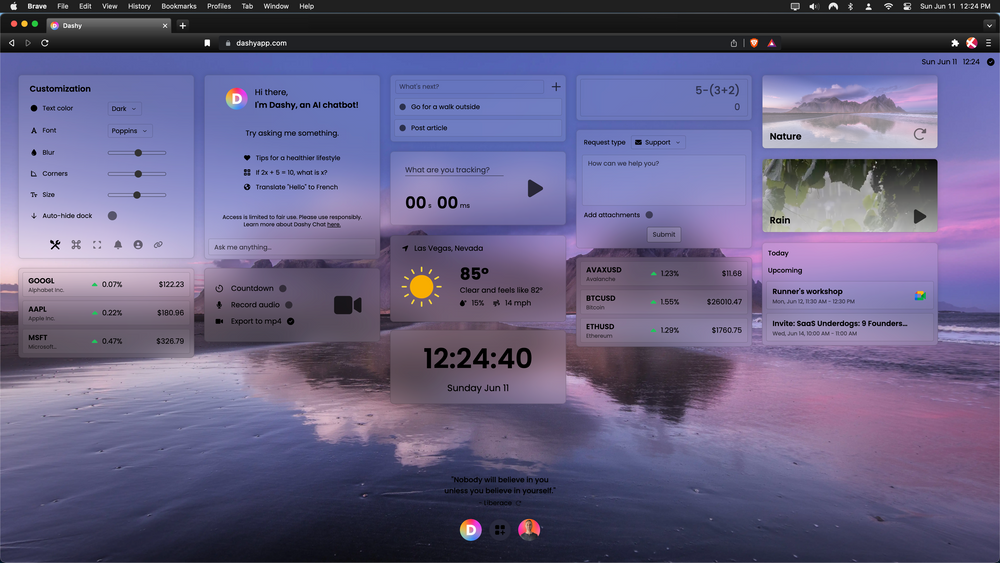Open the account profile icon in Customization
The height and width of the screenshot is (563, 1000).
138,245
